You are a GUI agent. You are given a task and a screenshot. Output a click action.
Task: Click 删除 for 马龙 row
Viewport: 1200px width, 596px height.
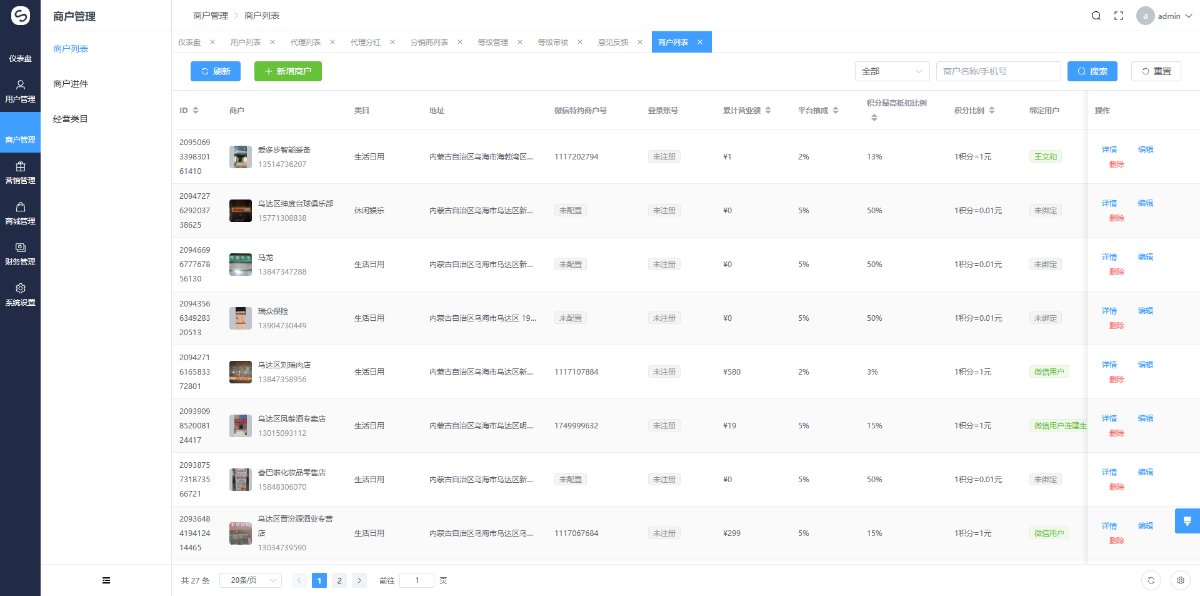click(x=1117, y=272)
